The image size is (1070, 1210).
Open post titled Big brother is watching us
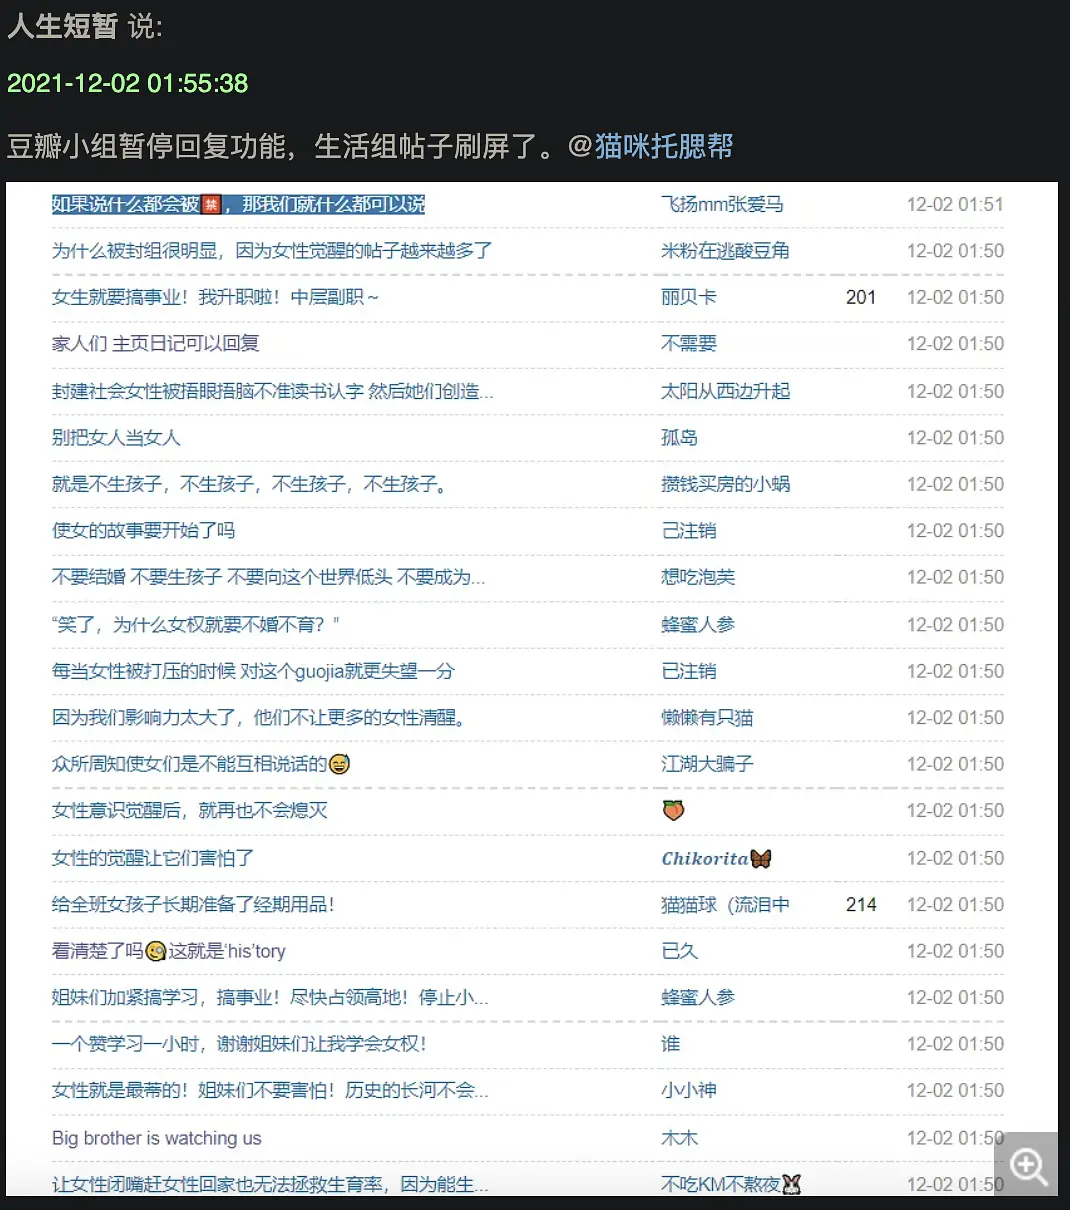coord(156,1138)
